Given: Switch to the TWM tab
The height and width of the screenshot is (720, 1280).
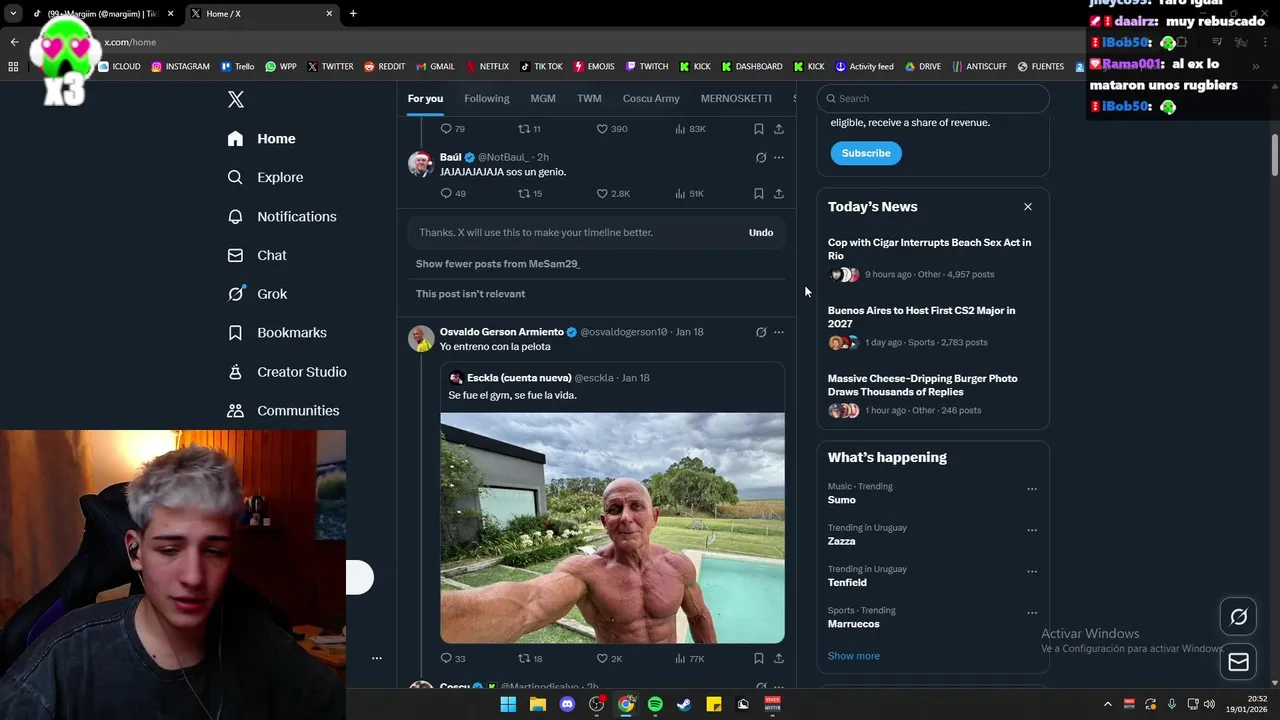Looking at the screenshot, I should [589, 98].
